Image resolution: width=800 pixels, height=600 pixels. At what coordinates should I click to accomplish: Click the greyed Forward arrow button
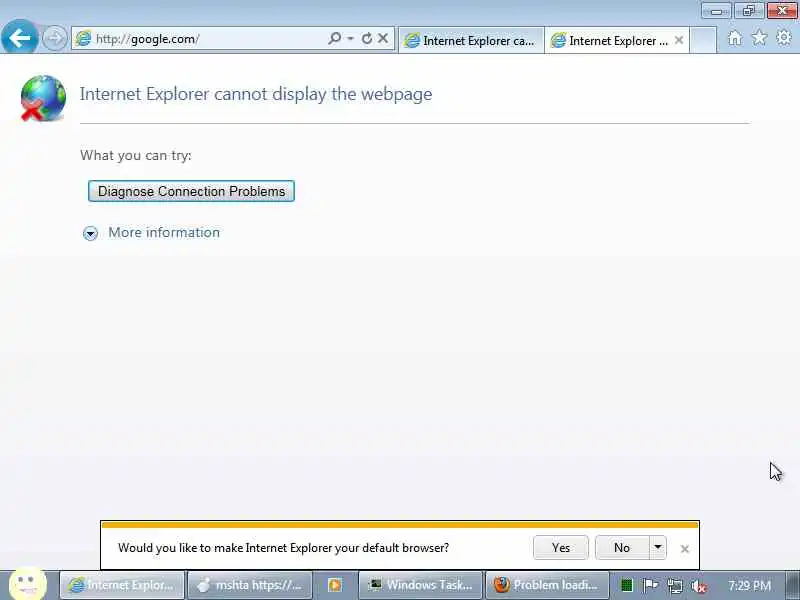tap(54, 38)
